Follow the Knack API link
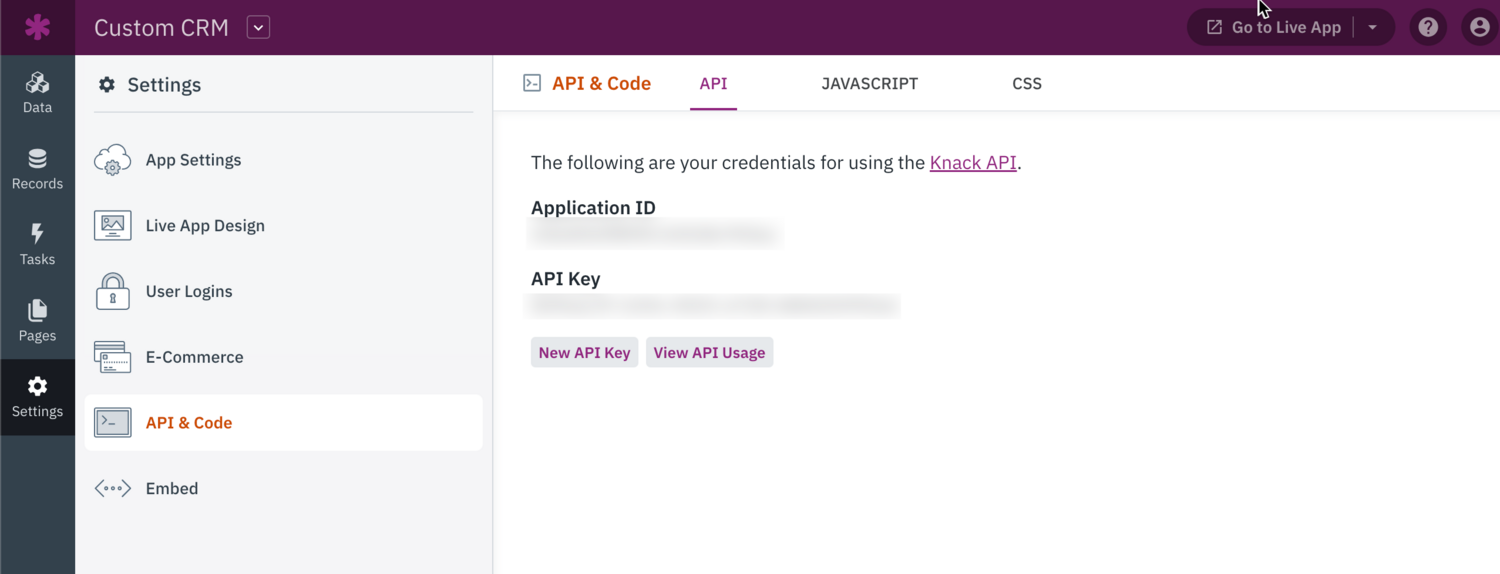 coord(972,163)
